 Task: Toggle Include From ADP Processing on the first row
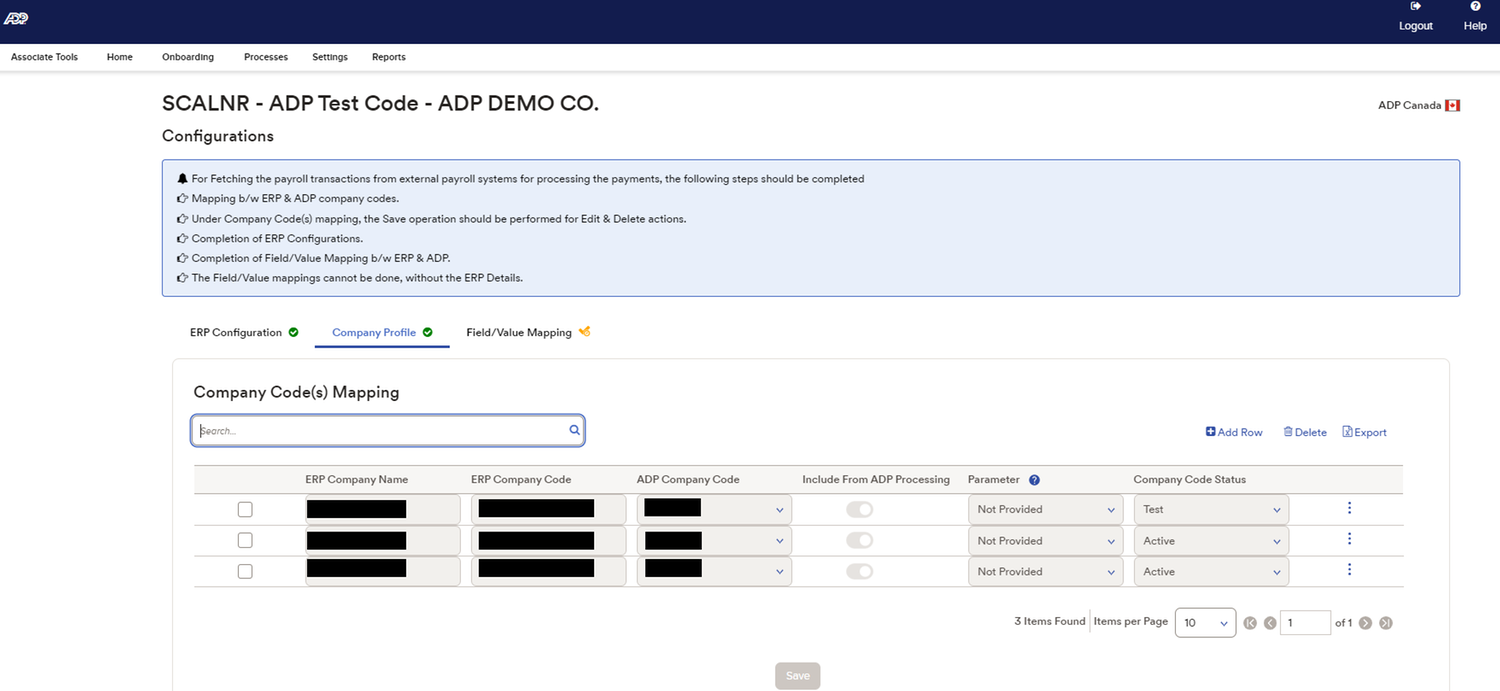tap(859, 509)
